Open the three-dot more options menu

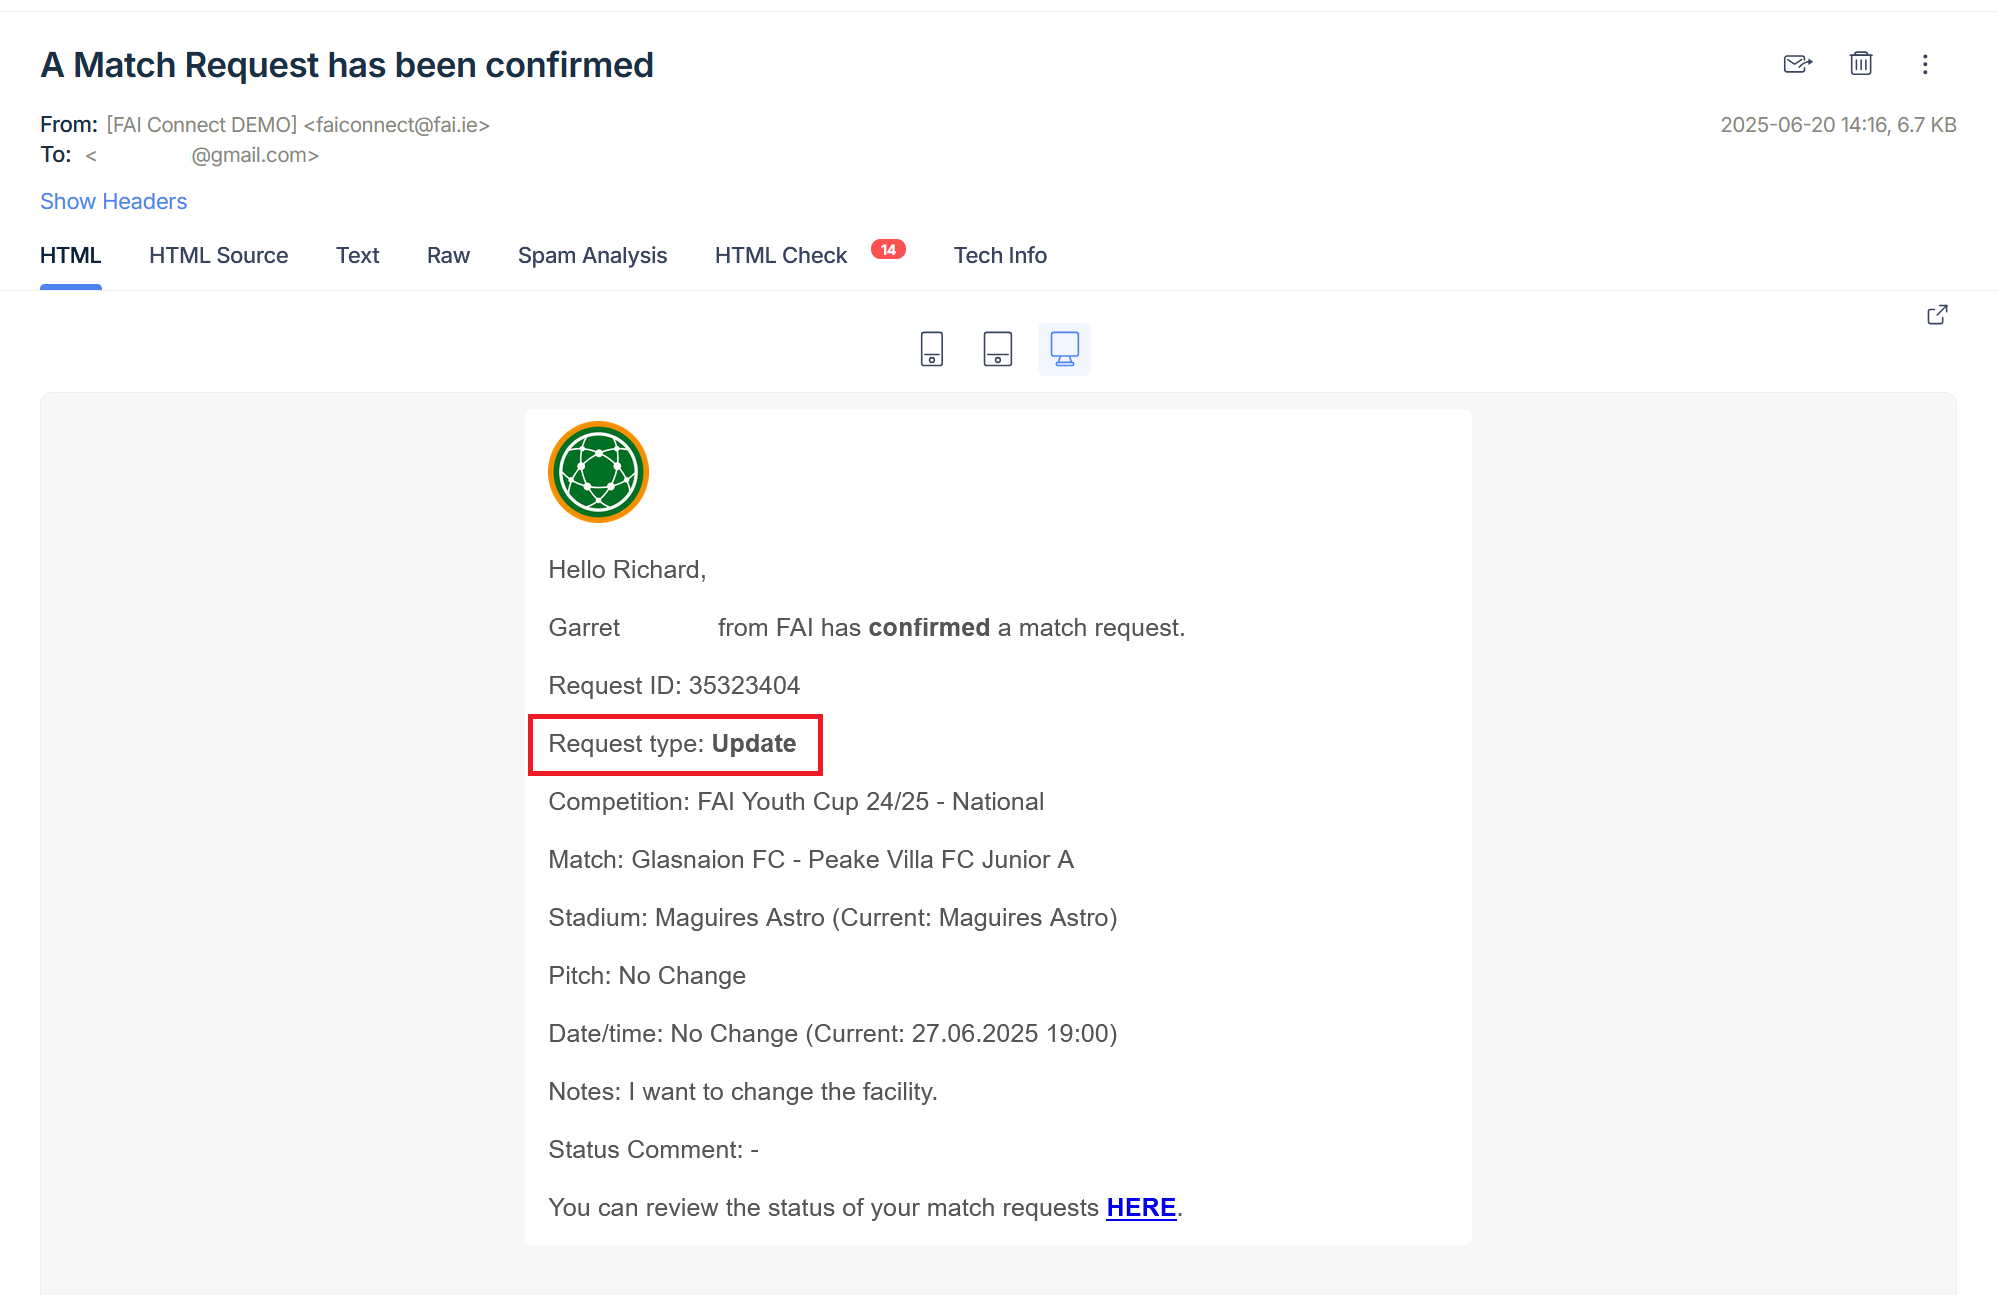1924,65
